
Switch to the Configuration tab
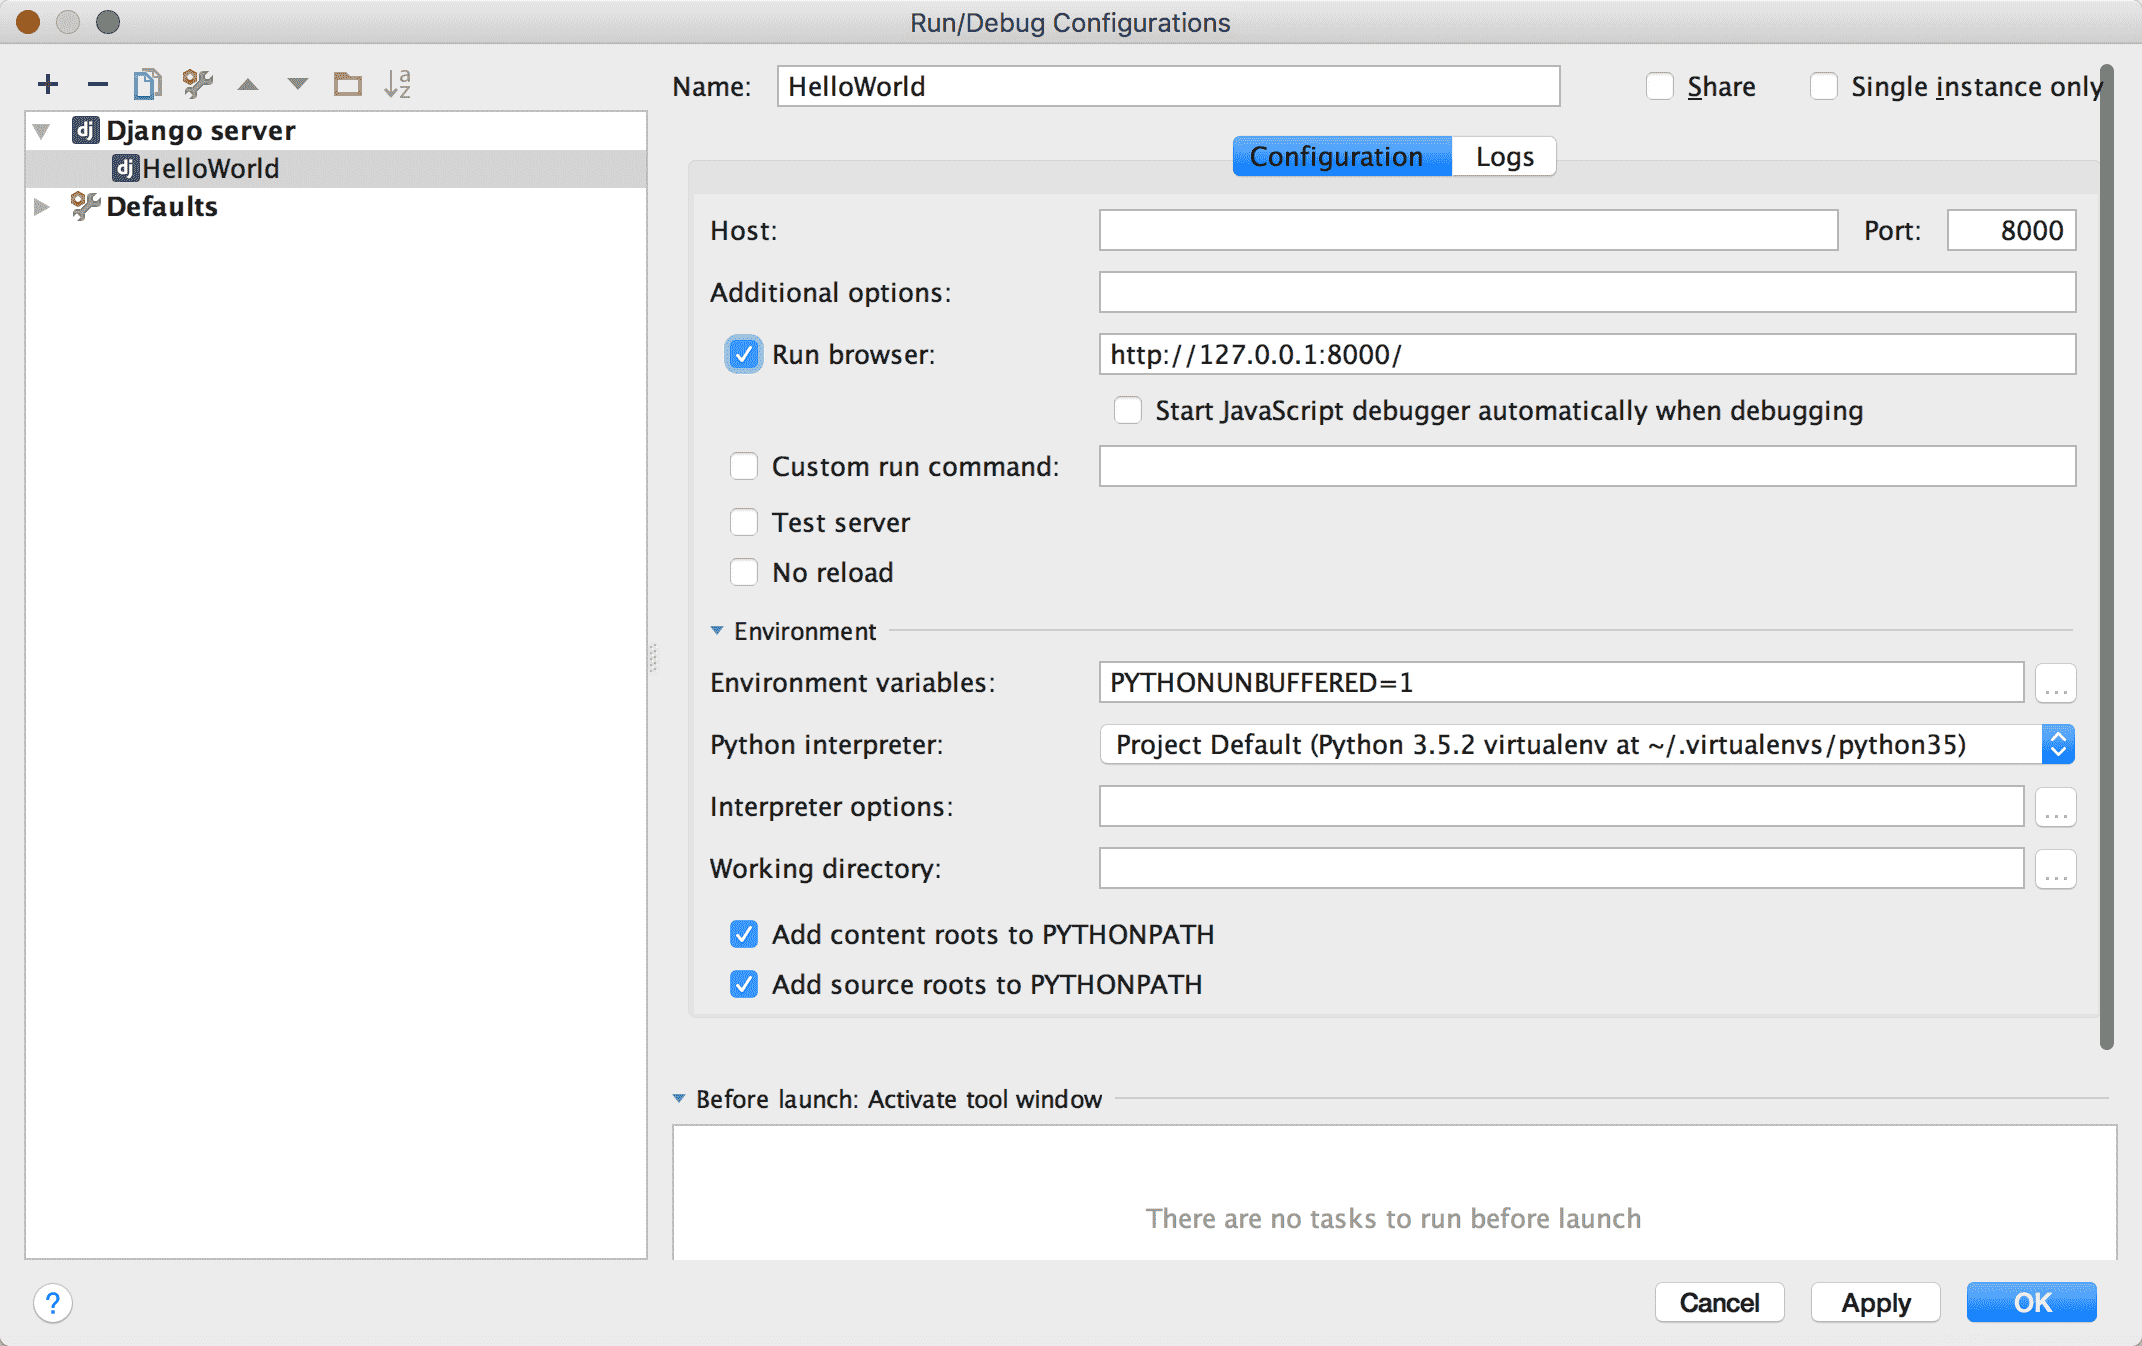pyautogui.click(x=1341, y=157)
